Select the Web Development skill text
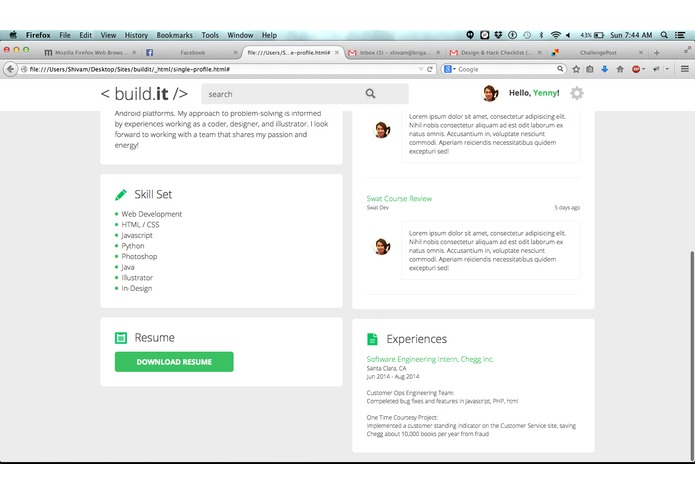Screen dimensions: 695x494 [x=152, y=214]
